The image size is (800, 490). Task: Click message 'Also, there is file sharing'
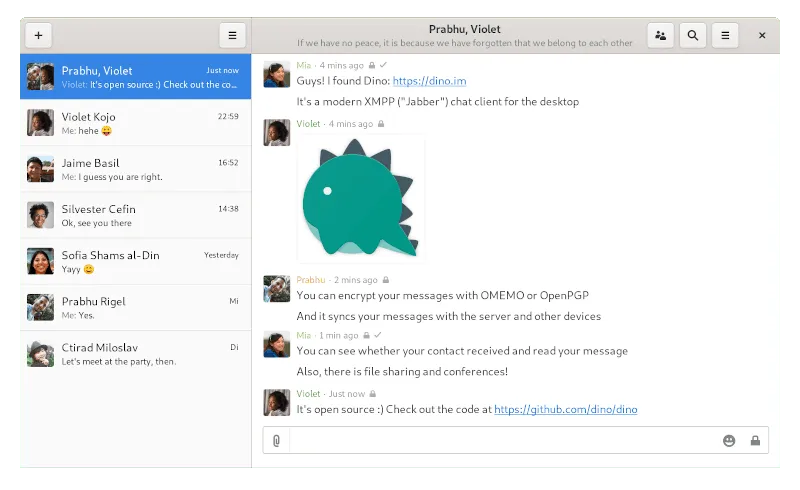tap(402, 372)
